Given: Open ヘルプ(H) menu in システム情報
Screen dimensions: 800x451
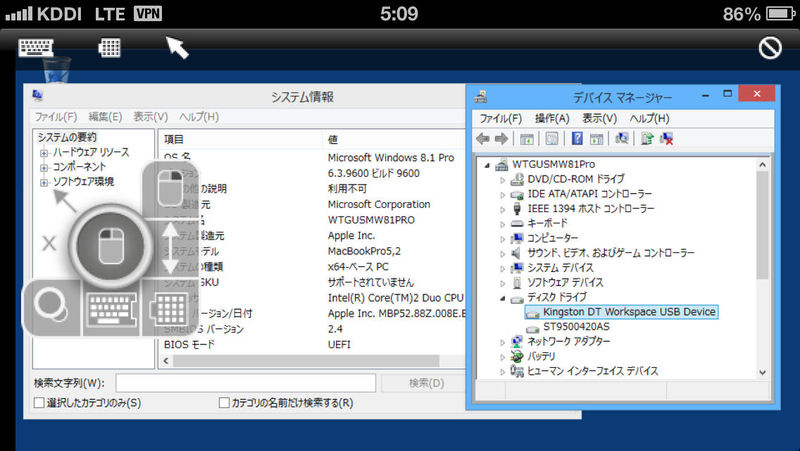Looking at the screenshot, I should click(199, 117).
